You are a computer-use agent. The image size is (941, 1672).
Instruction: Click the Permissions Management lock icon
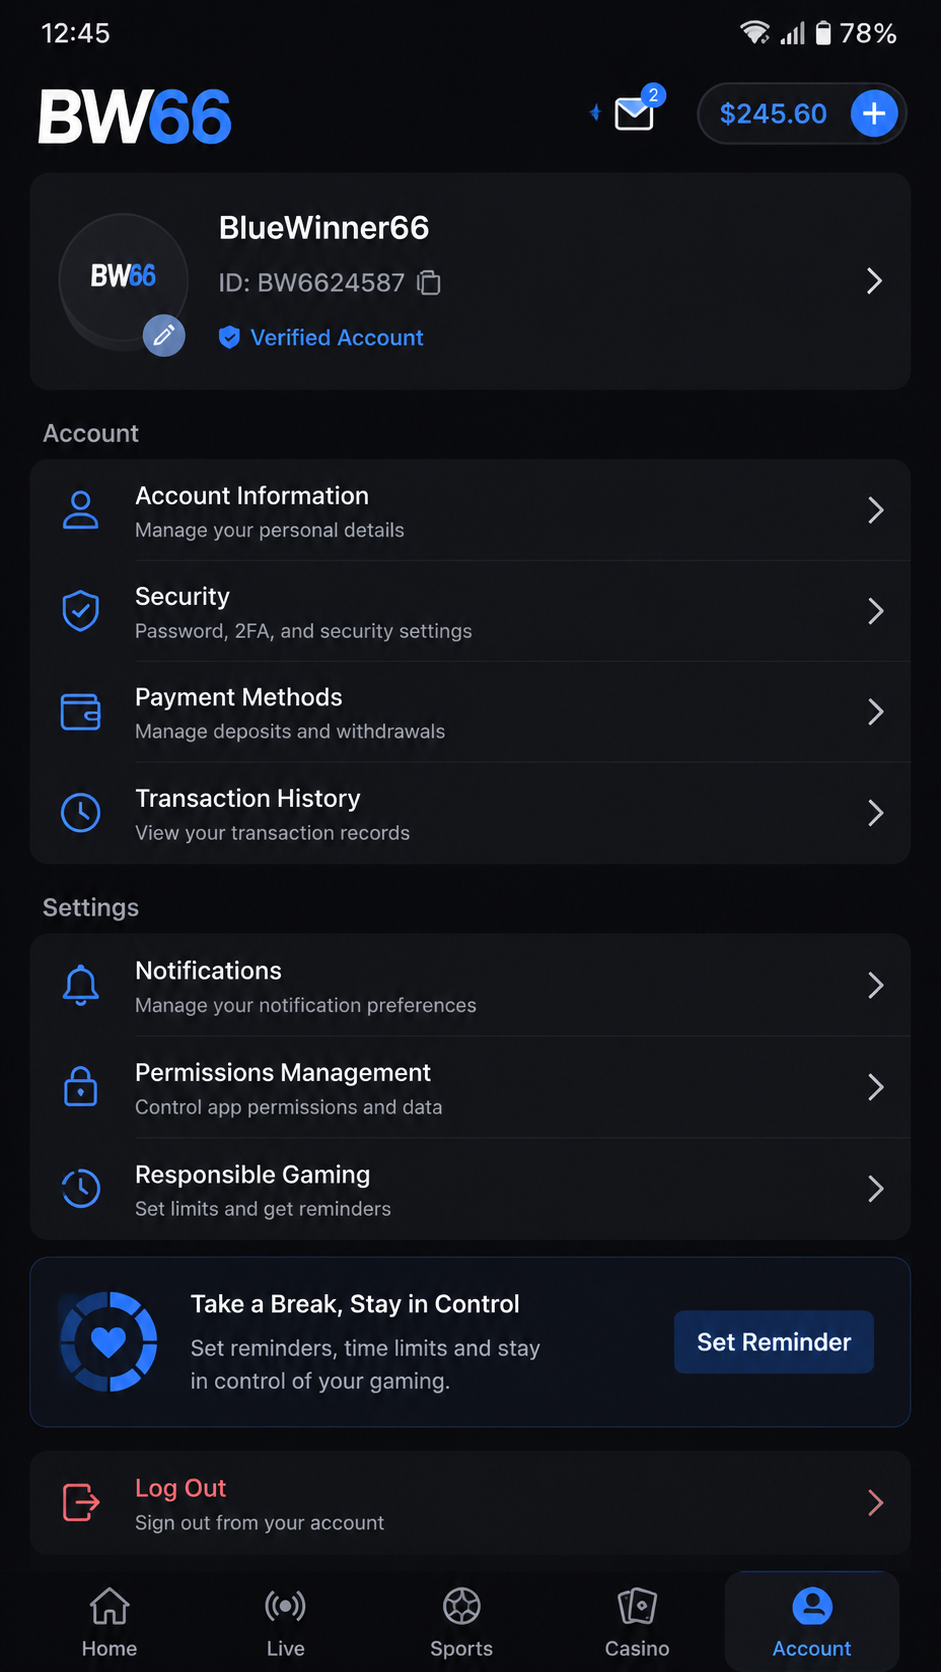(81, 1087)
